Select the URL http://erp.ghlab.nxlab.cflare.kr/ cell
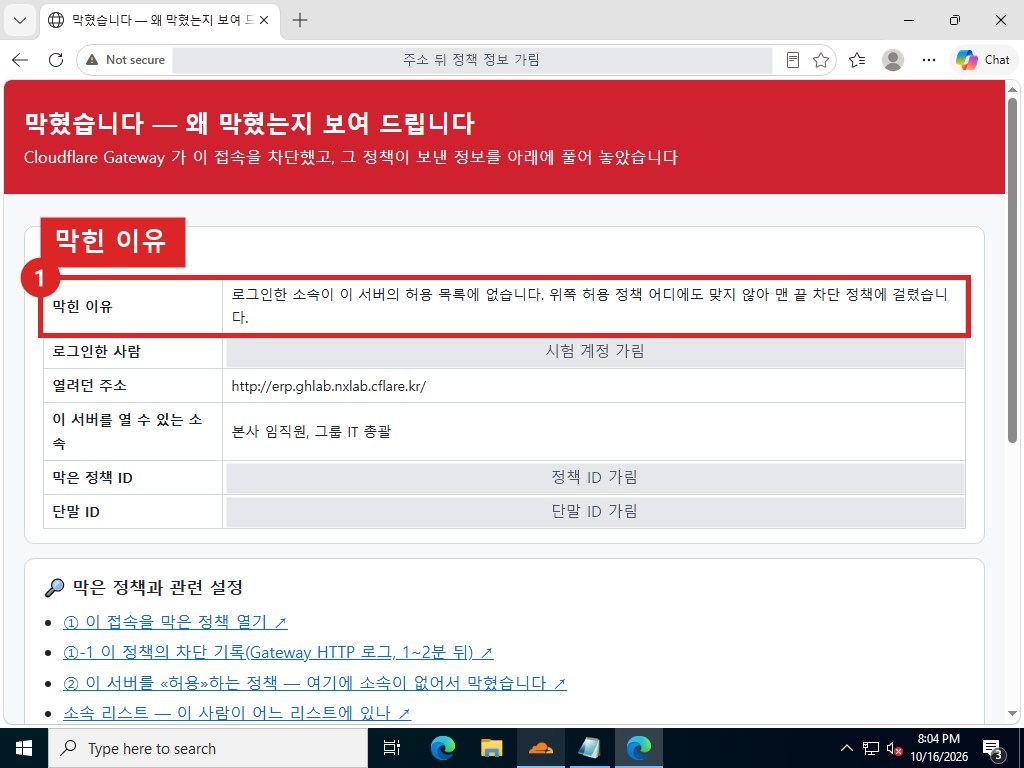The width and height of the screenshot is (1024, 768). click(594, 386)
